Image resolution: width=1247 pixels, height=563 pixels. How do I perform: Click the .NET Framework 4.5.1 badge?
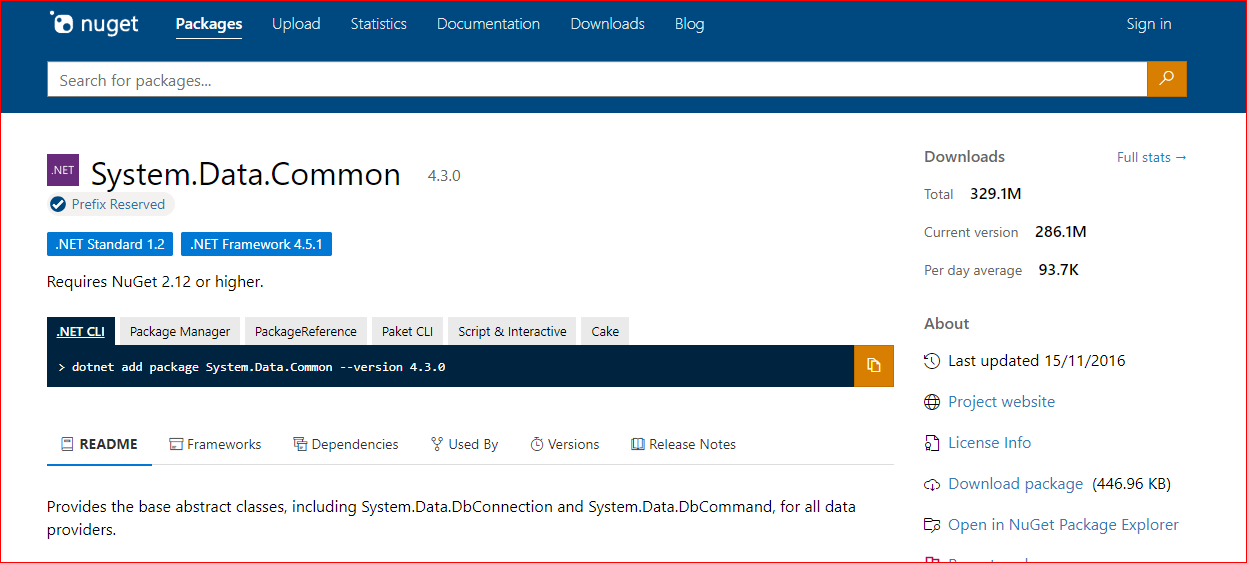click(256, 244)
